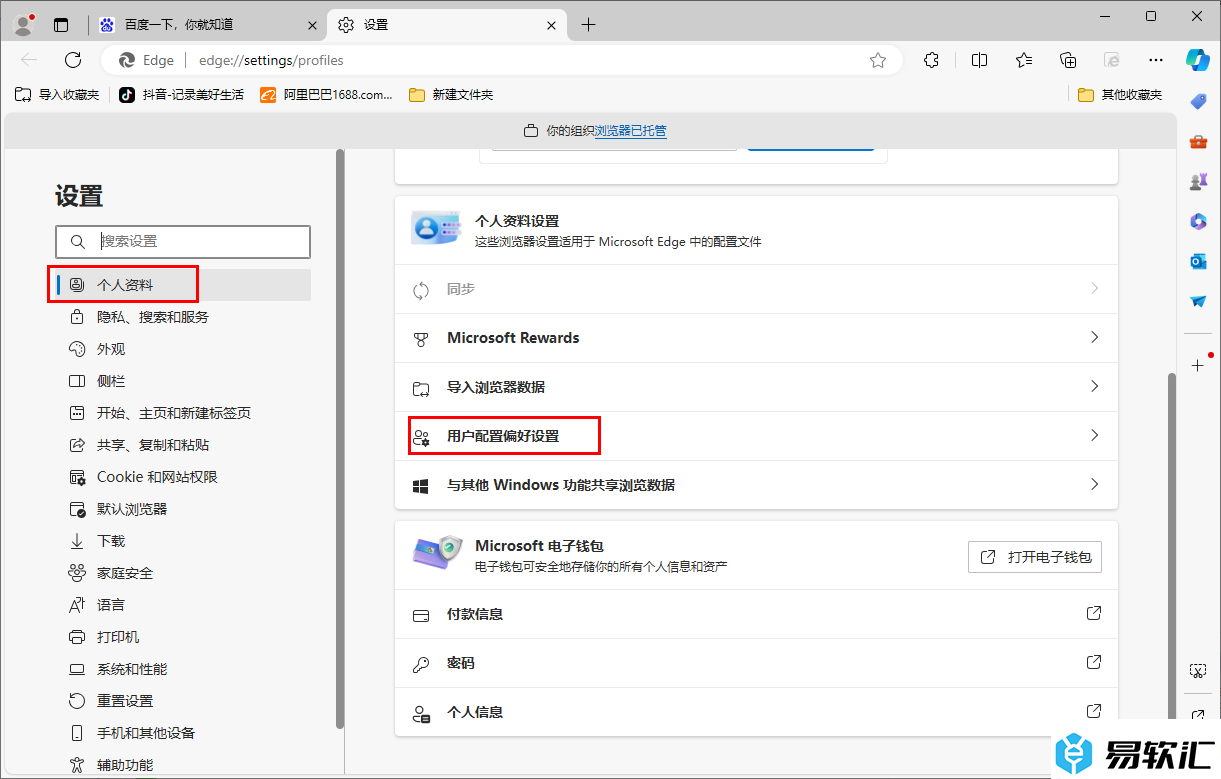Open the Games chess sidebar icon
Screen dimensions: 1221x779
click(x=1198, y=181)
